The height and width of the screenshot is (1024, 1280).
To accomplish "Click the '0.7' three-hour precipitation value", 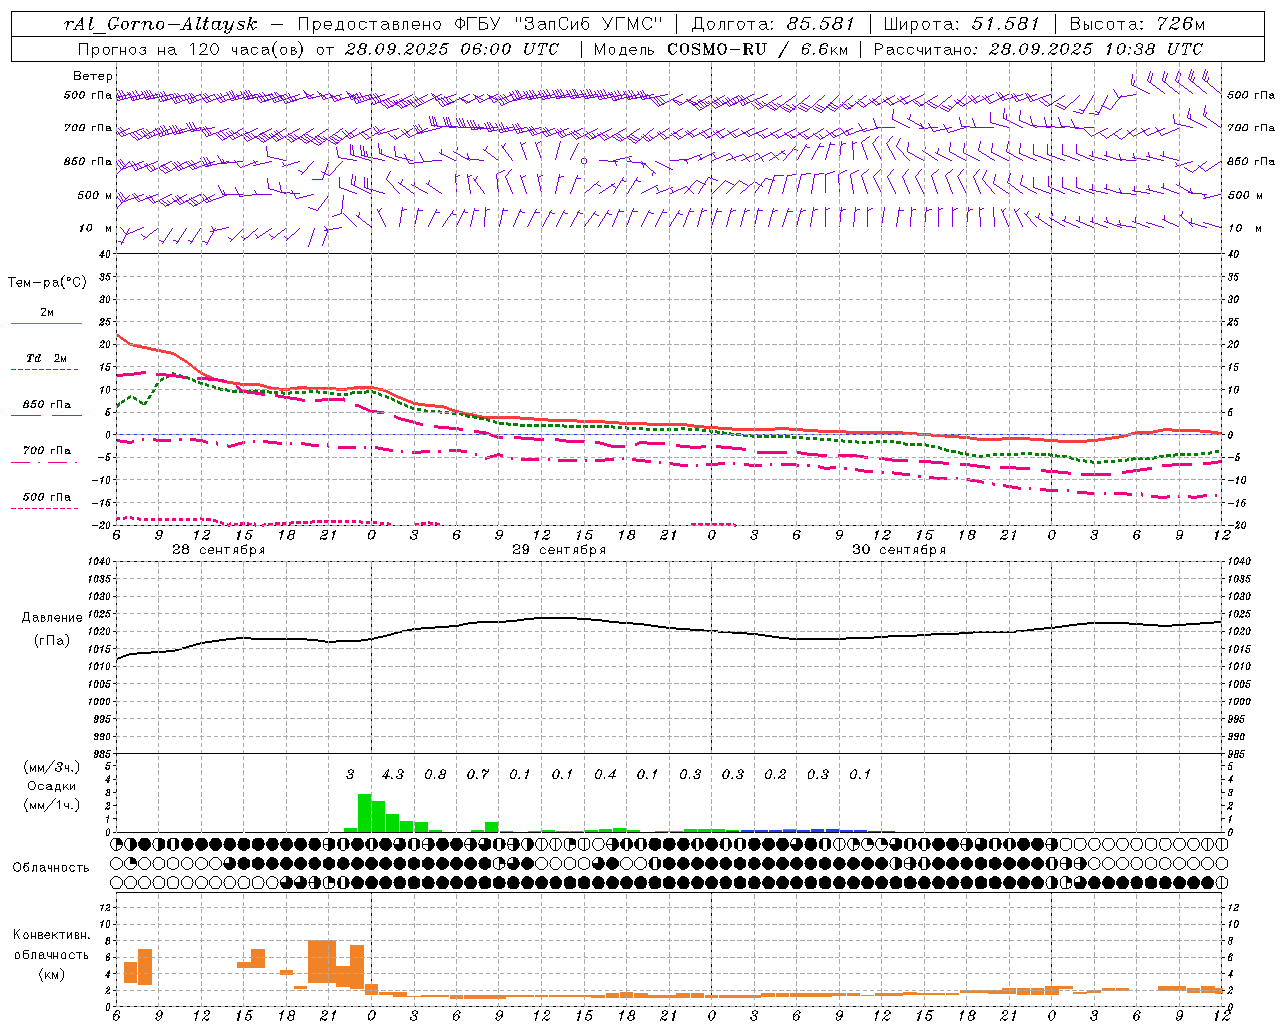I will click(x=478, y=774).
